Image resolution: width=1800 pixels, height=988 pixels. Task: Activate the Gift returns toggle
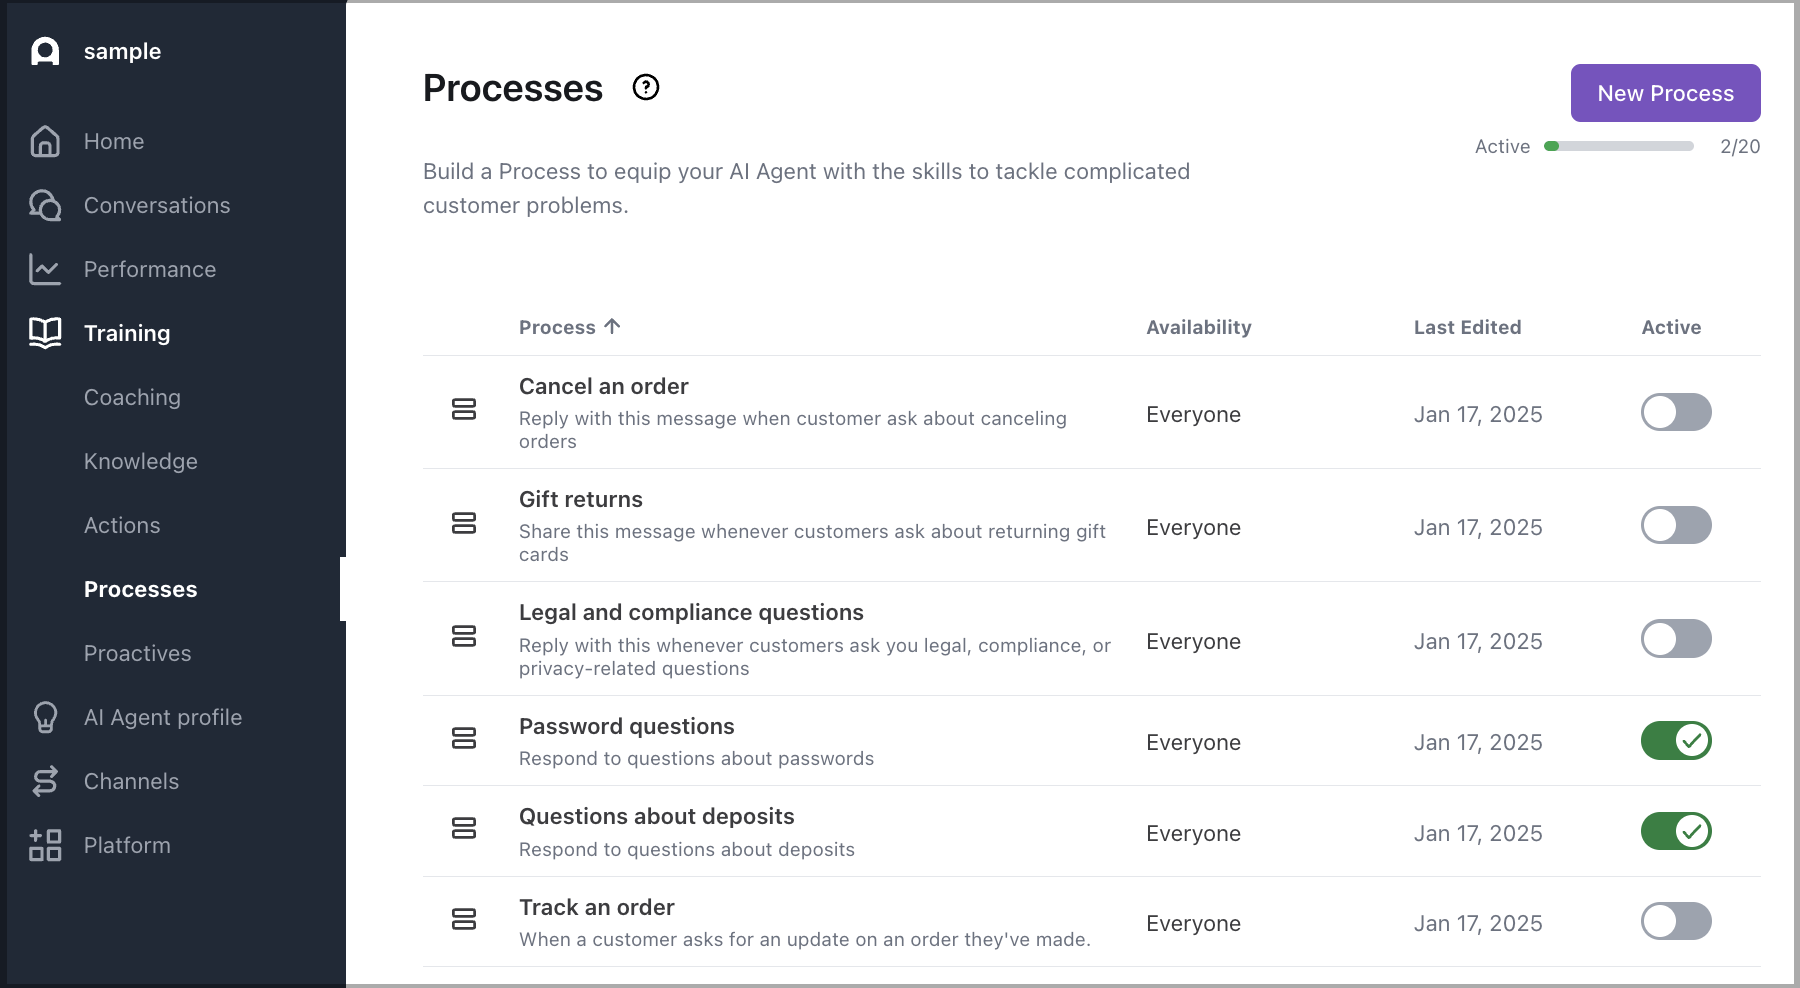pos(1675,525)
